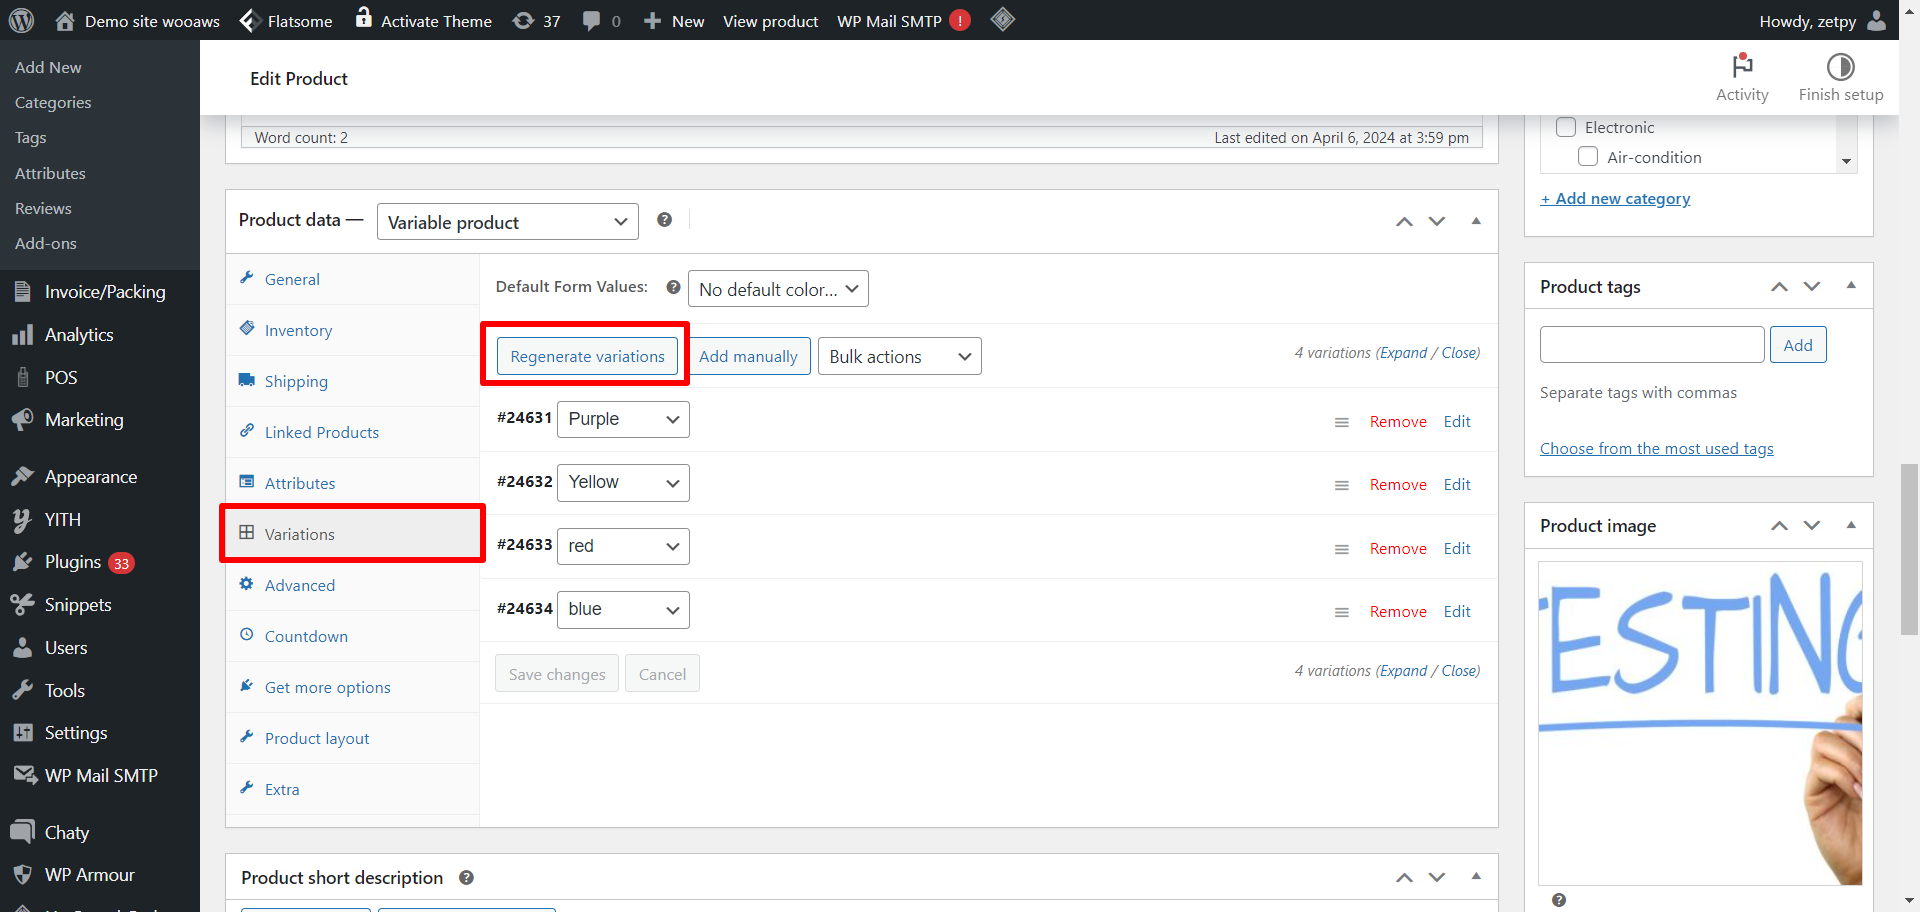The width and height of the screenshot is (1920, 912).
Task: Open the red attribute dropdown
Action: 623,546
